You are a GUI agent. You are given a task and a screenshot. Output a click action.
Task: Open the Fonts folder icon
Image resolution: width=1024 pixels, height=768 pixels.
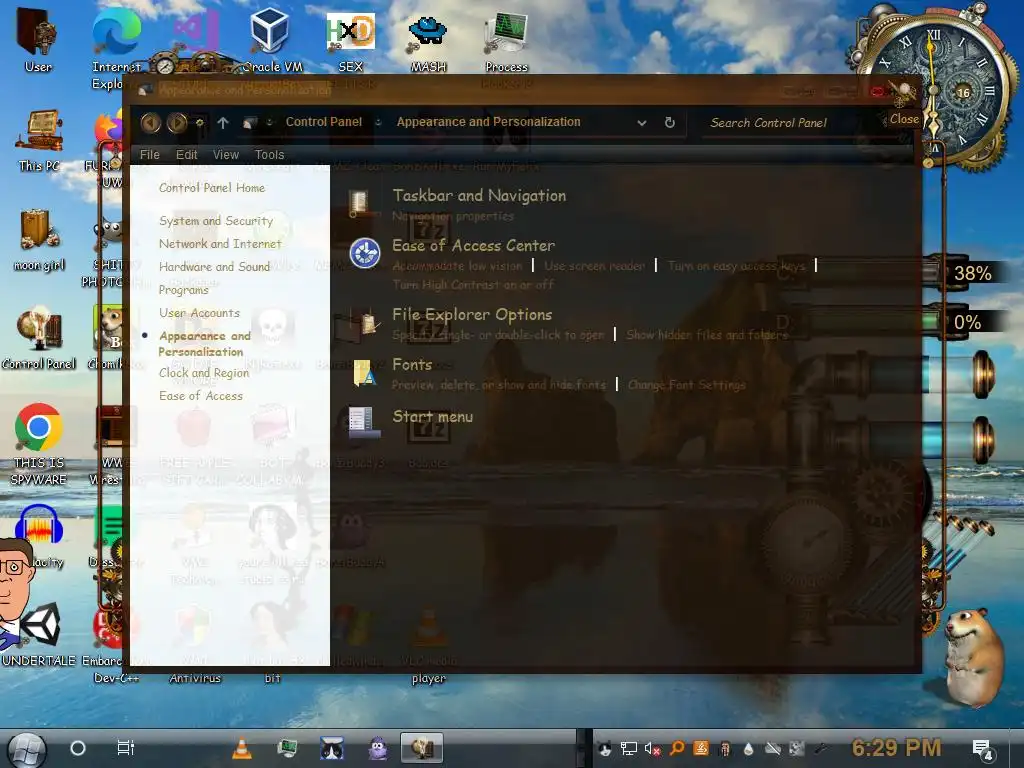(364, 372)
